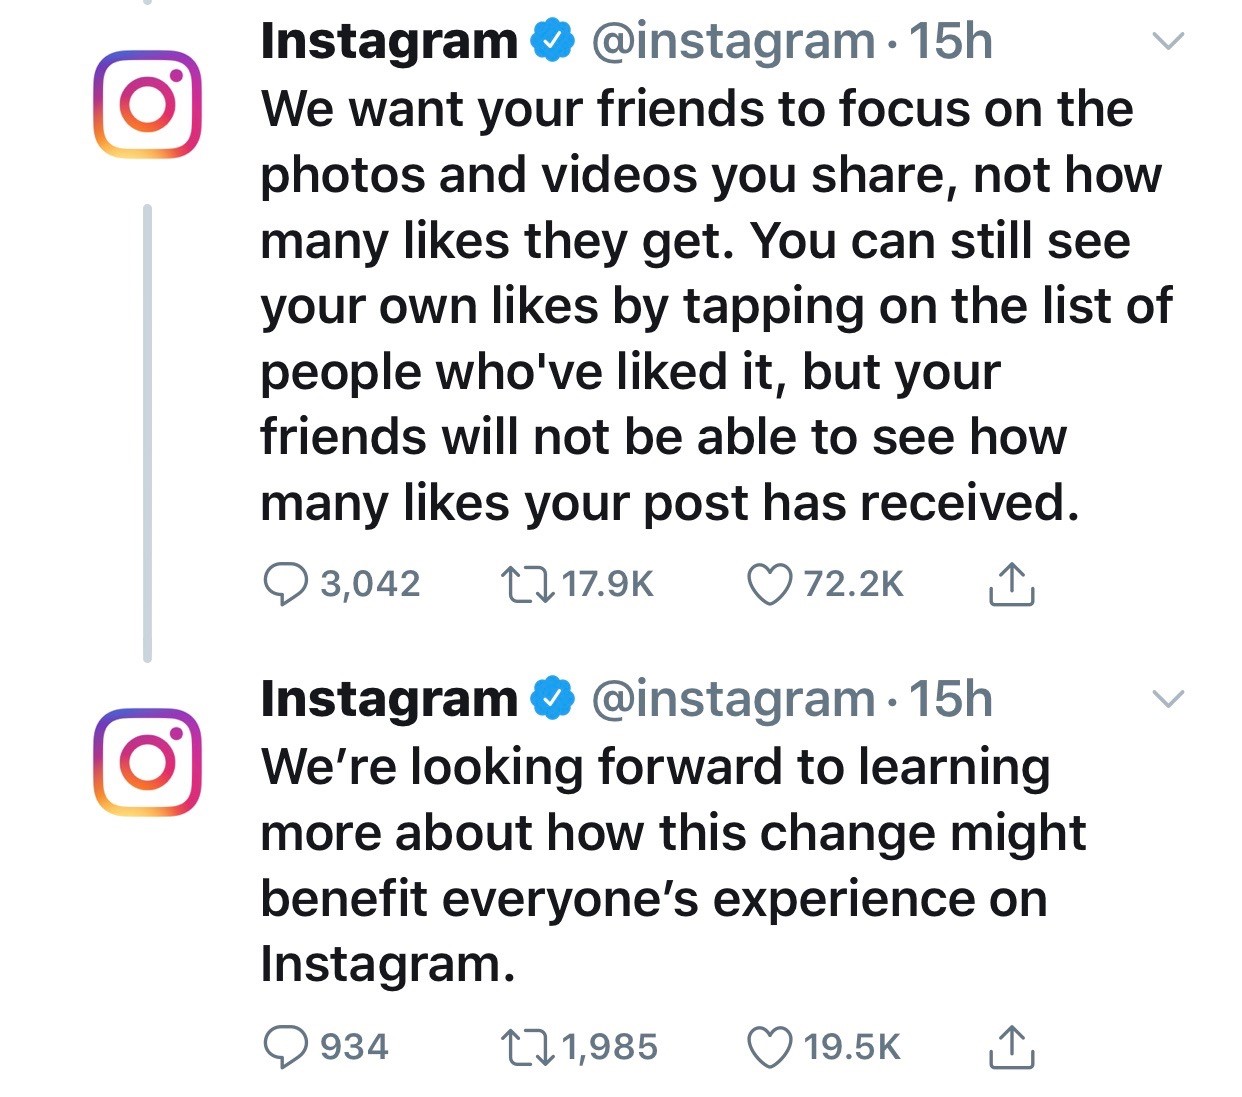Reply to the first Instagram tweet

pos(285,584)
